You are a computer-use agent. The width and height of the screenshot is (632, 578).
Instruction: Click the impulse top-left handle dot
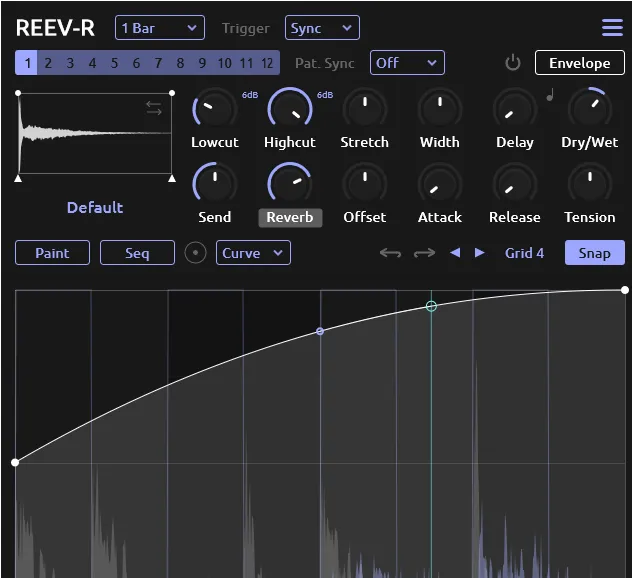[x=18, y=93]
